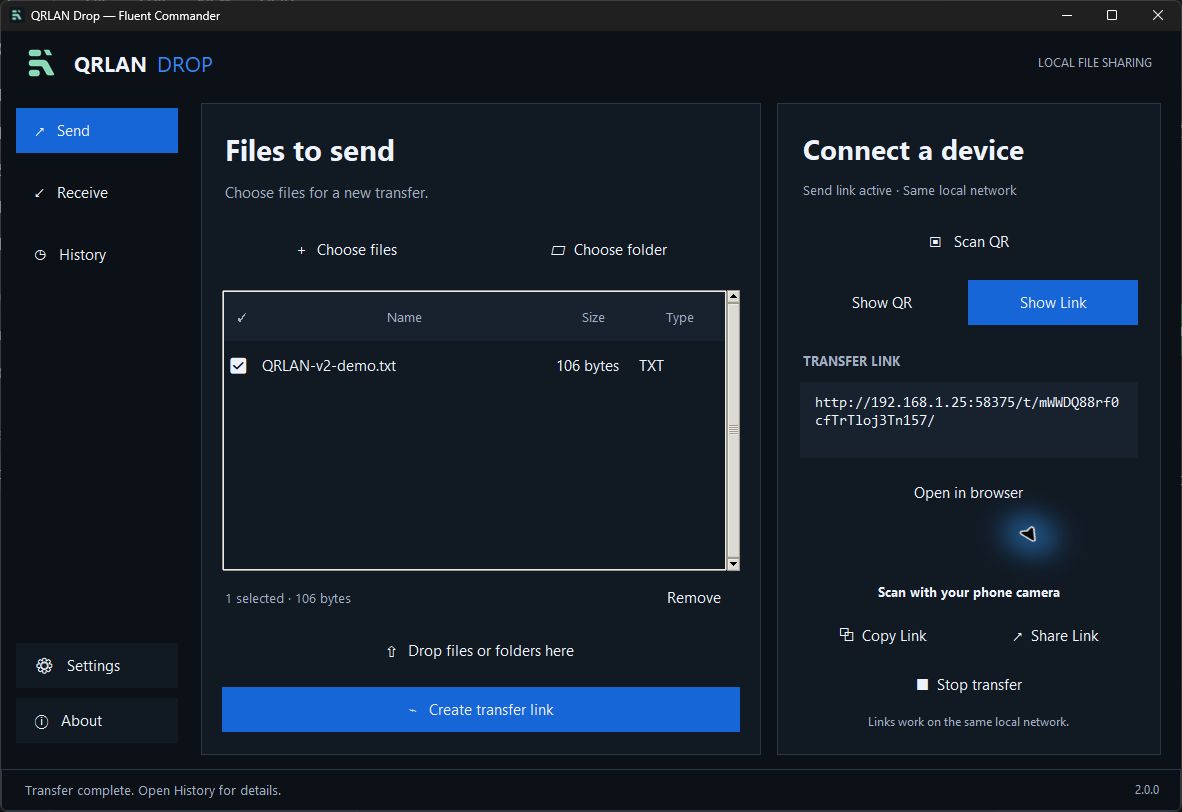Image resolution: width=1182 pixels, height=812 pixels.
Task: Sort the file list by Size
Action: [593, 317]
